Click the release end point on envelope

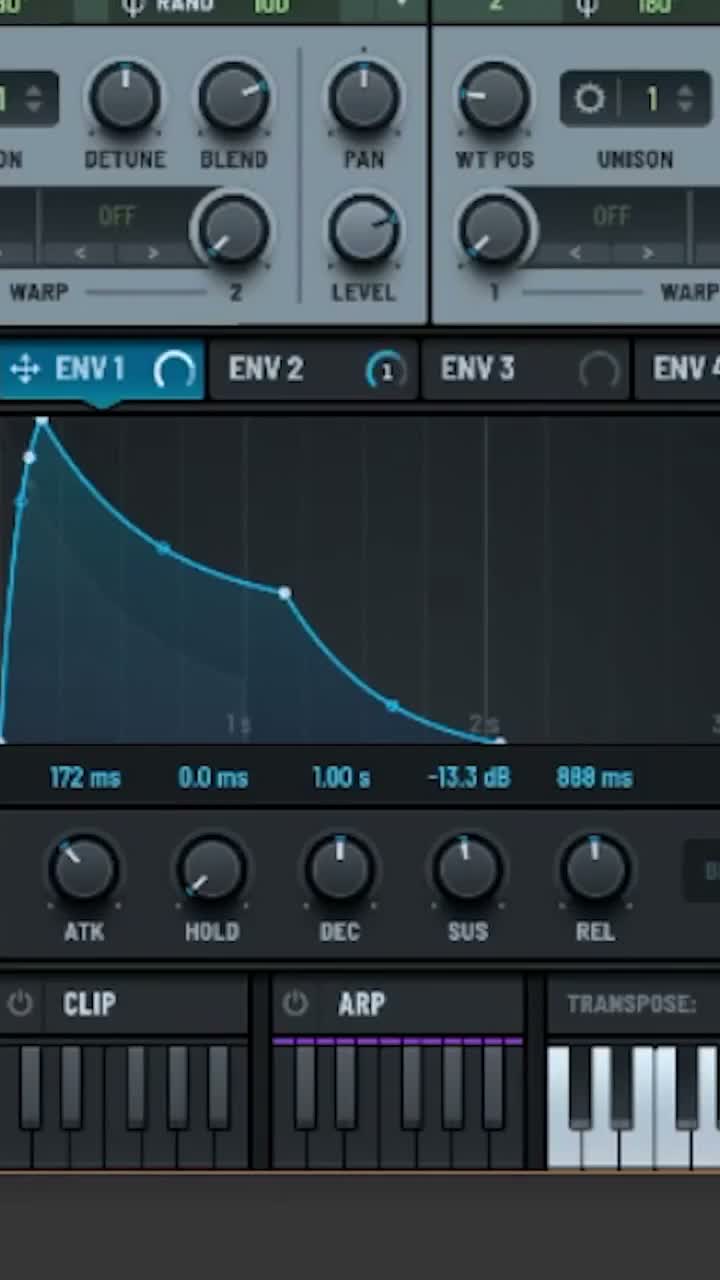coord(499,741)
